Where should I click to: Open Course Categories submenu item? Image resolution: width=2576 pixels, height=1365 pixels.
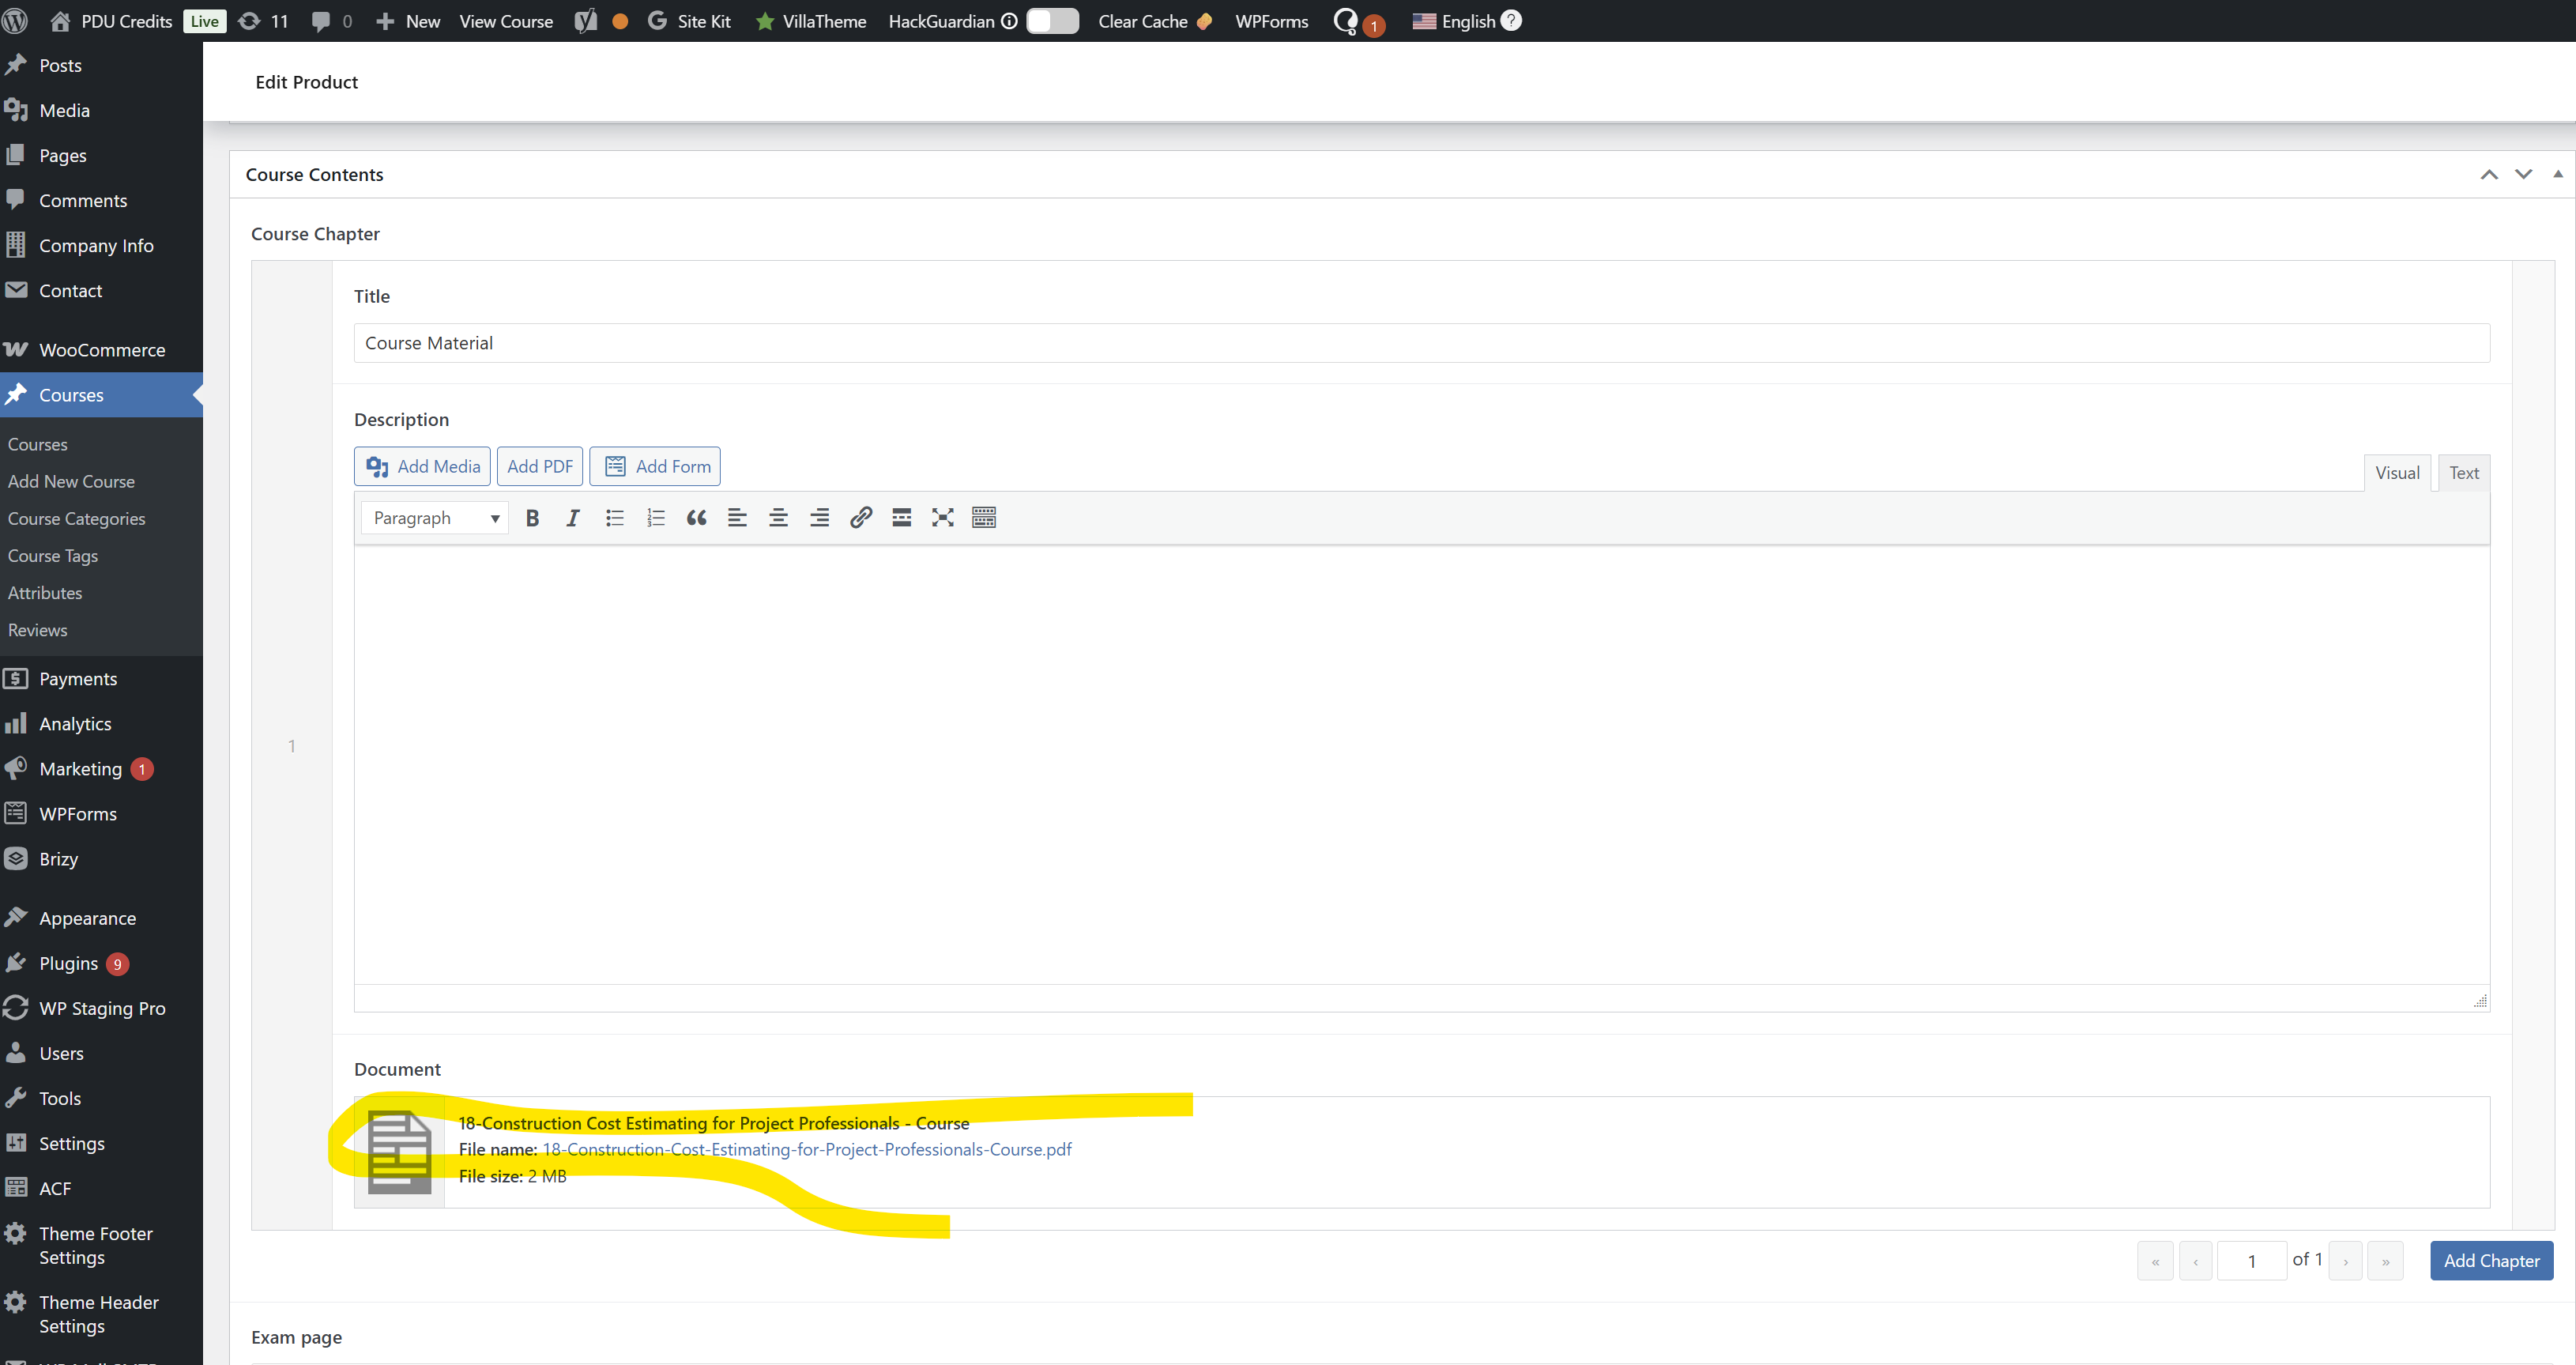76,518
